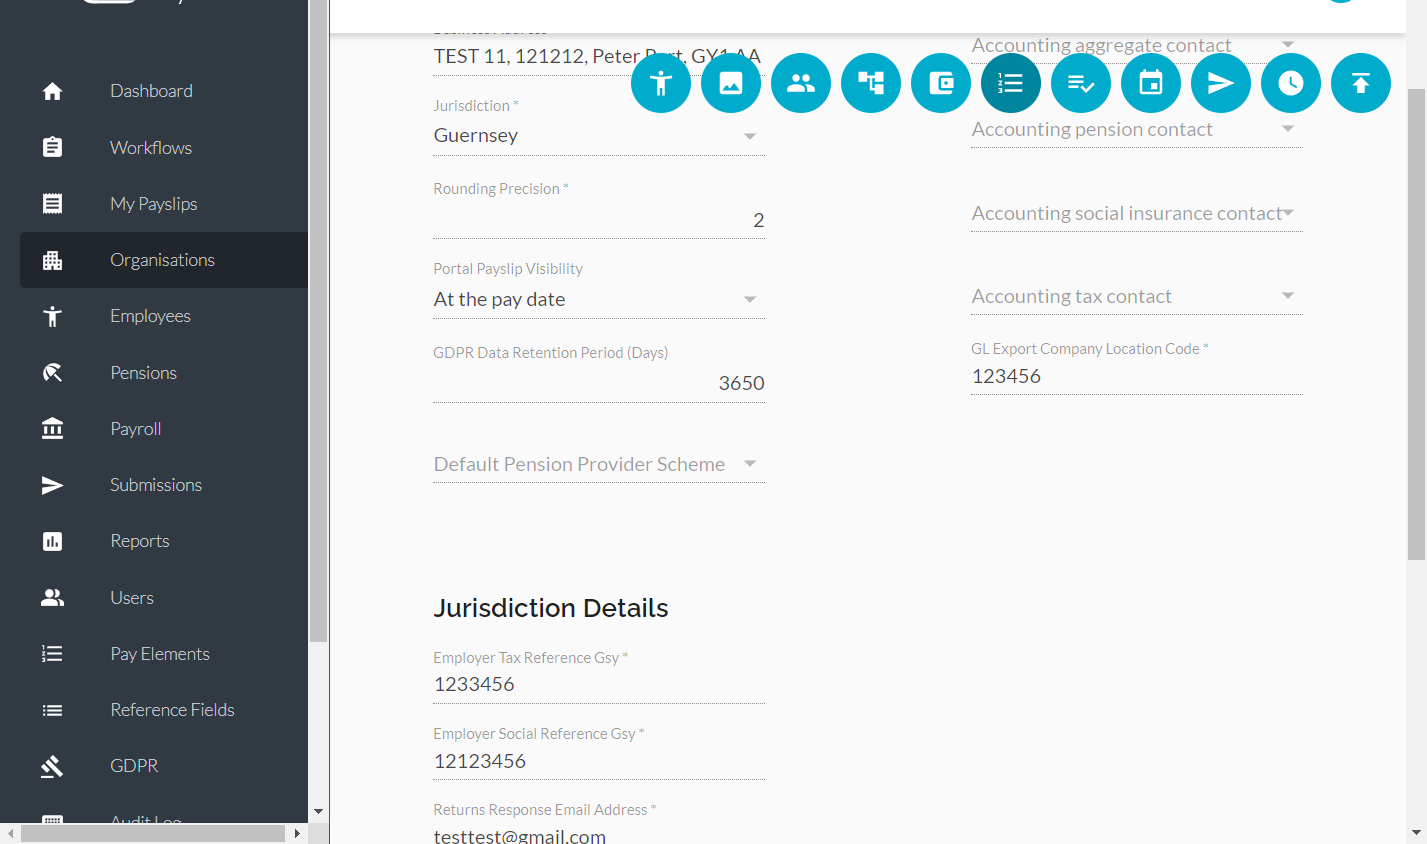Viewport: 1427px width, 844px height.
Task: Click the round wallet button
Action: point(941,83)
